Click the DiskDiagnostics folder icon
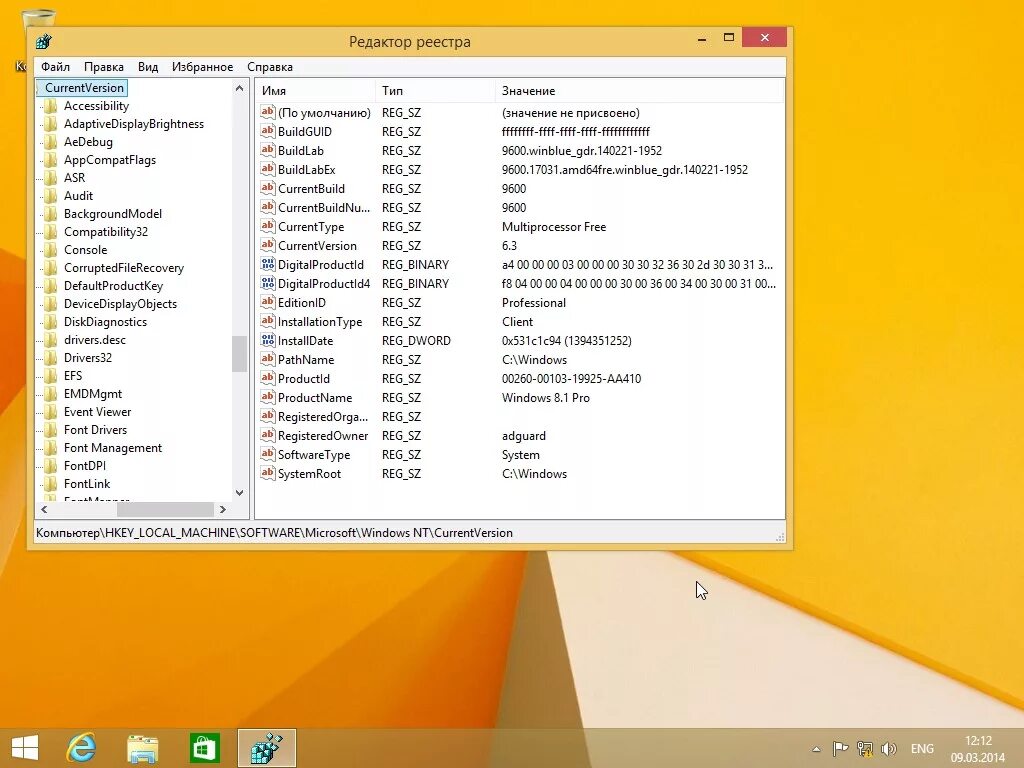 coord(50,322)
